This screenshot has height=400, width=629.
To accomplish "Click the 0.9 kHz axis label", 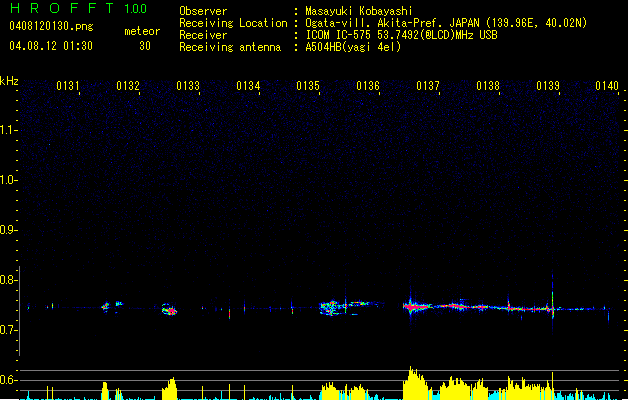I will click(x=9, y=230).
